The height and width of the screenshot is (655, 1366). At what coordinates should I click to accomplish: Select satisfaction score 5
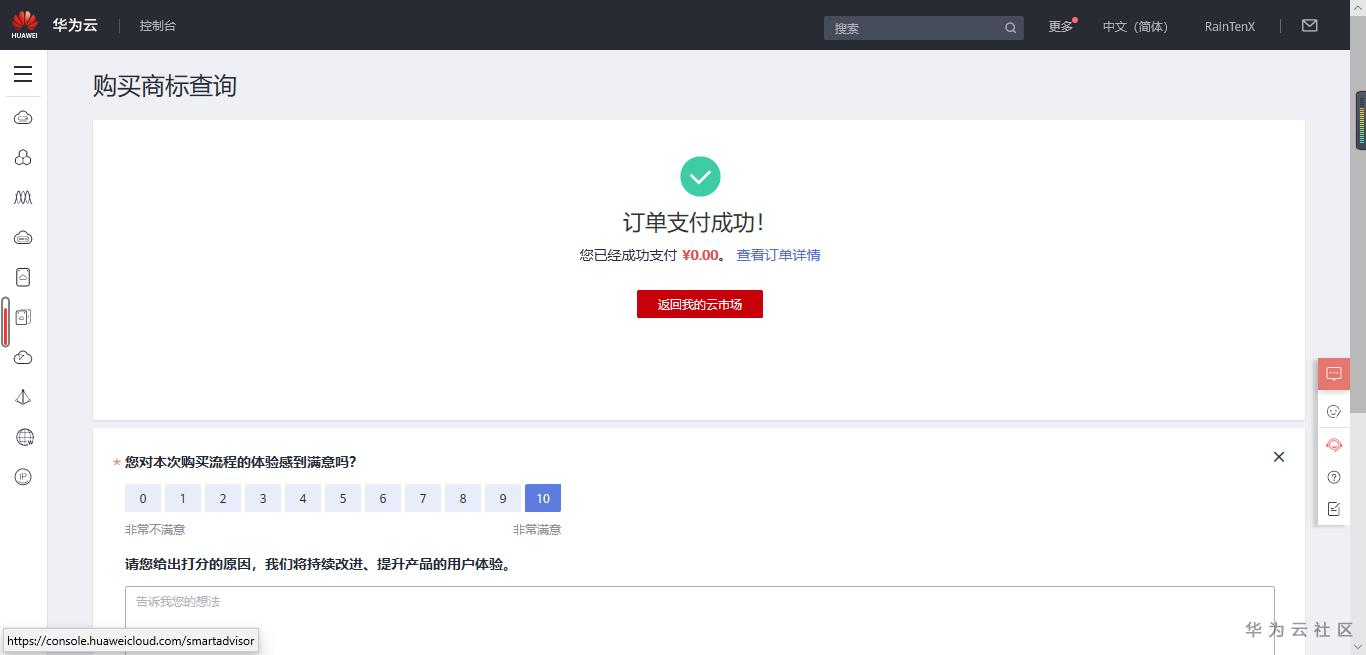(343, 498)
